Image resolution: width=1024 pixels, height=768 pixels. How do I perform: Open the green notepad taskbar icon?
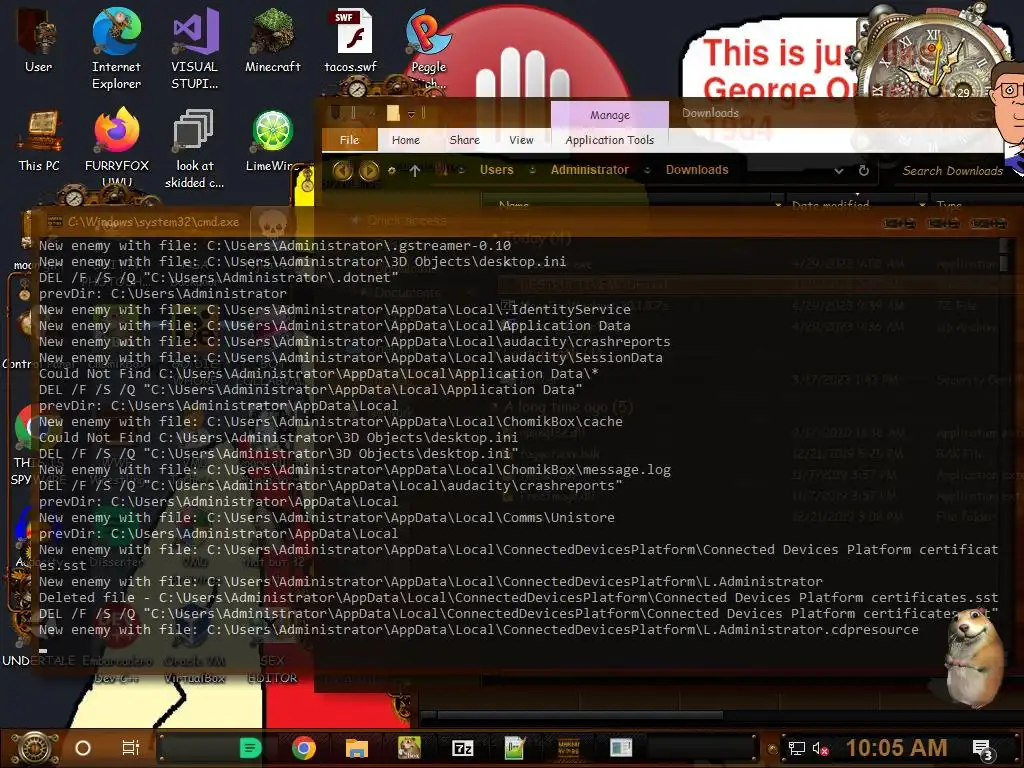pos(515,748)
